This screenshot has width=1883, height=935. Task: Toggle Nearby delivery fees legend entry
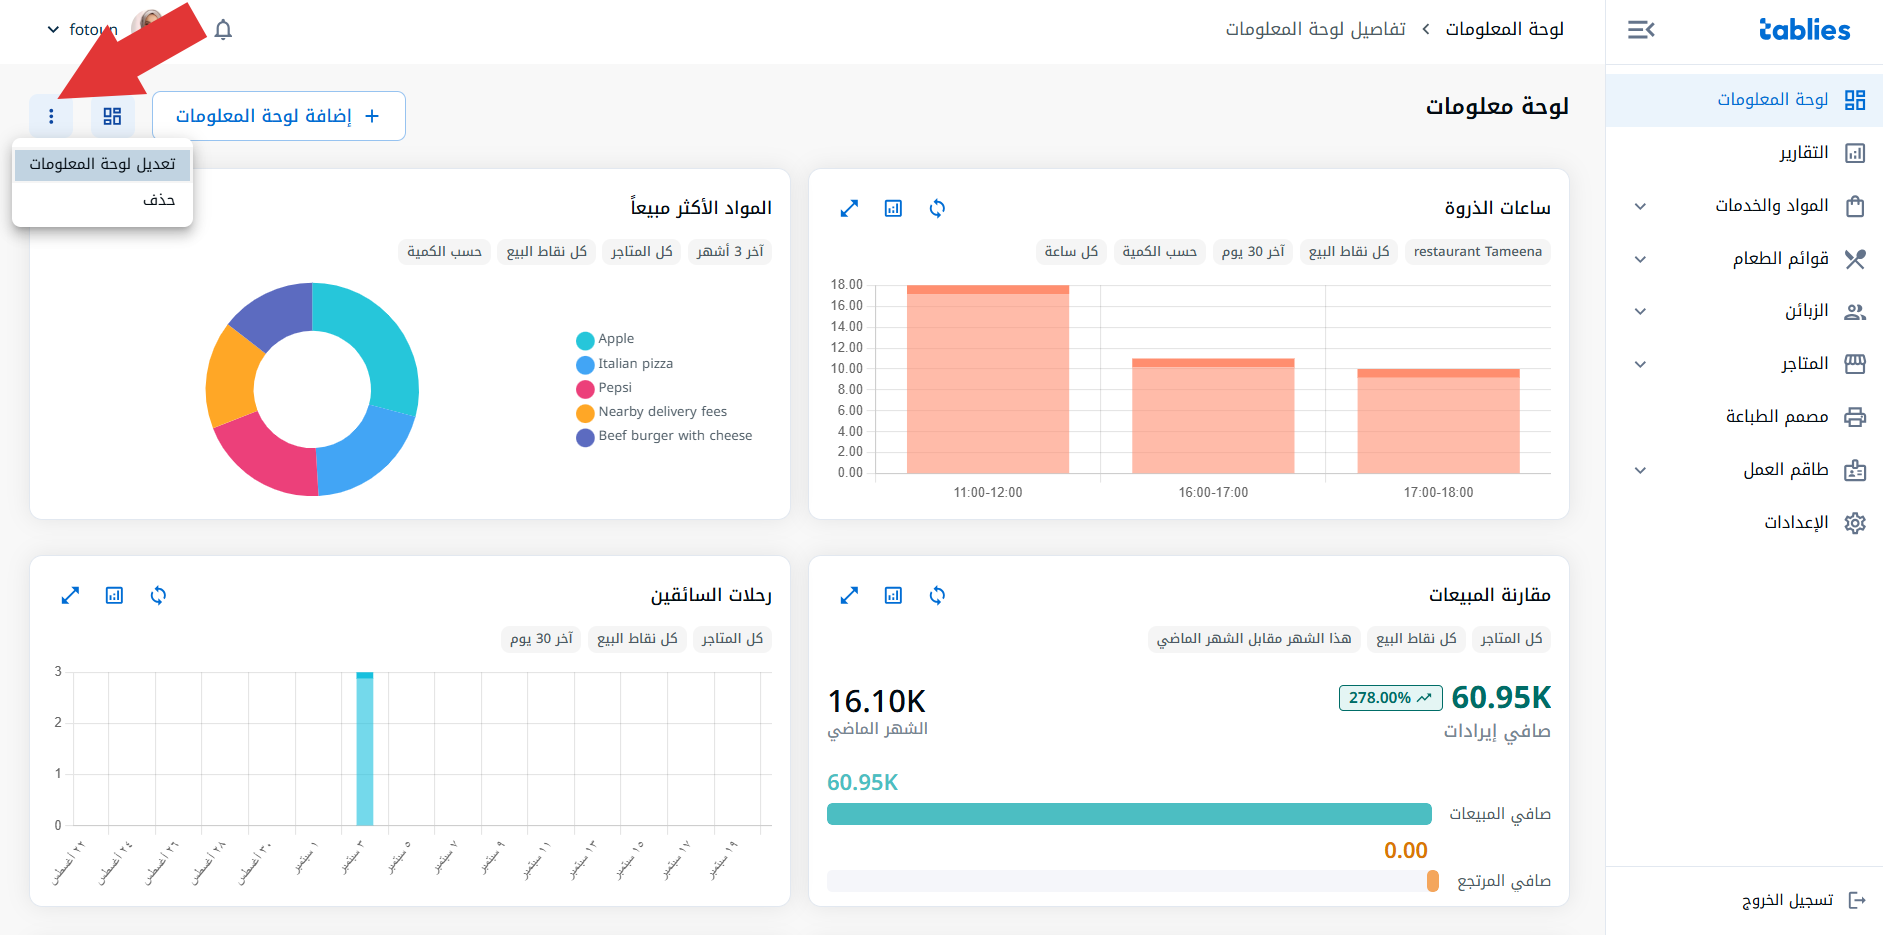652,412
